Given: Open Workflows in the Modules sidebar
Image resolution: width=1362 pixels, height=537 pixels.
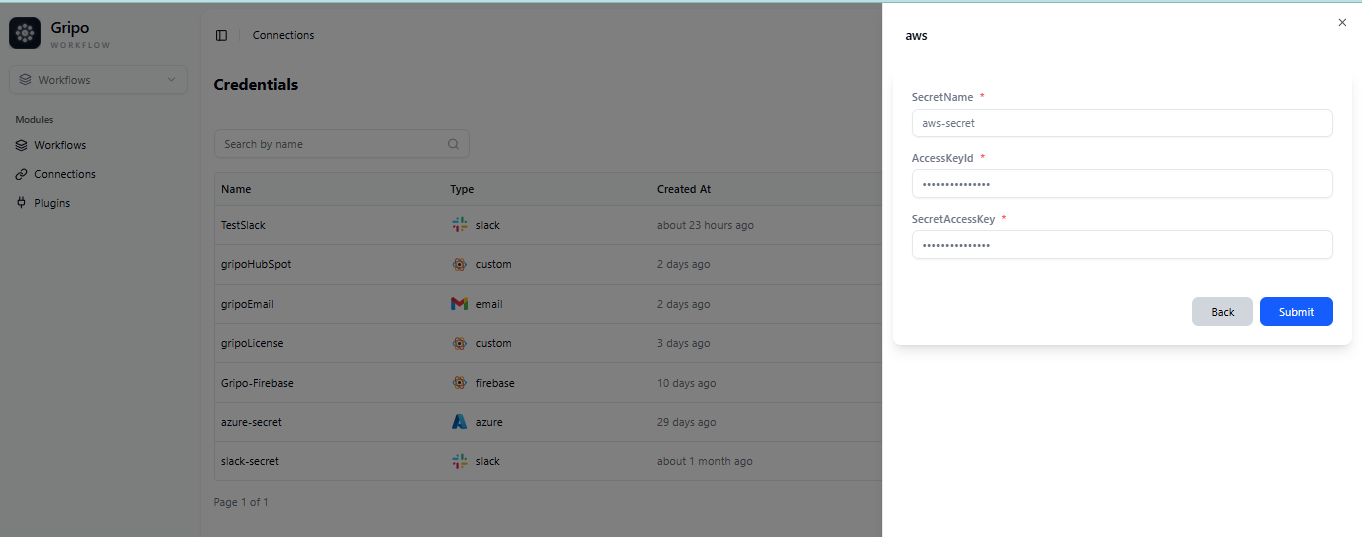Looking at the screenshot, I should point(60,145).
